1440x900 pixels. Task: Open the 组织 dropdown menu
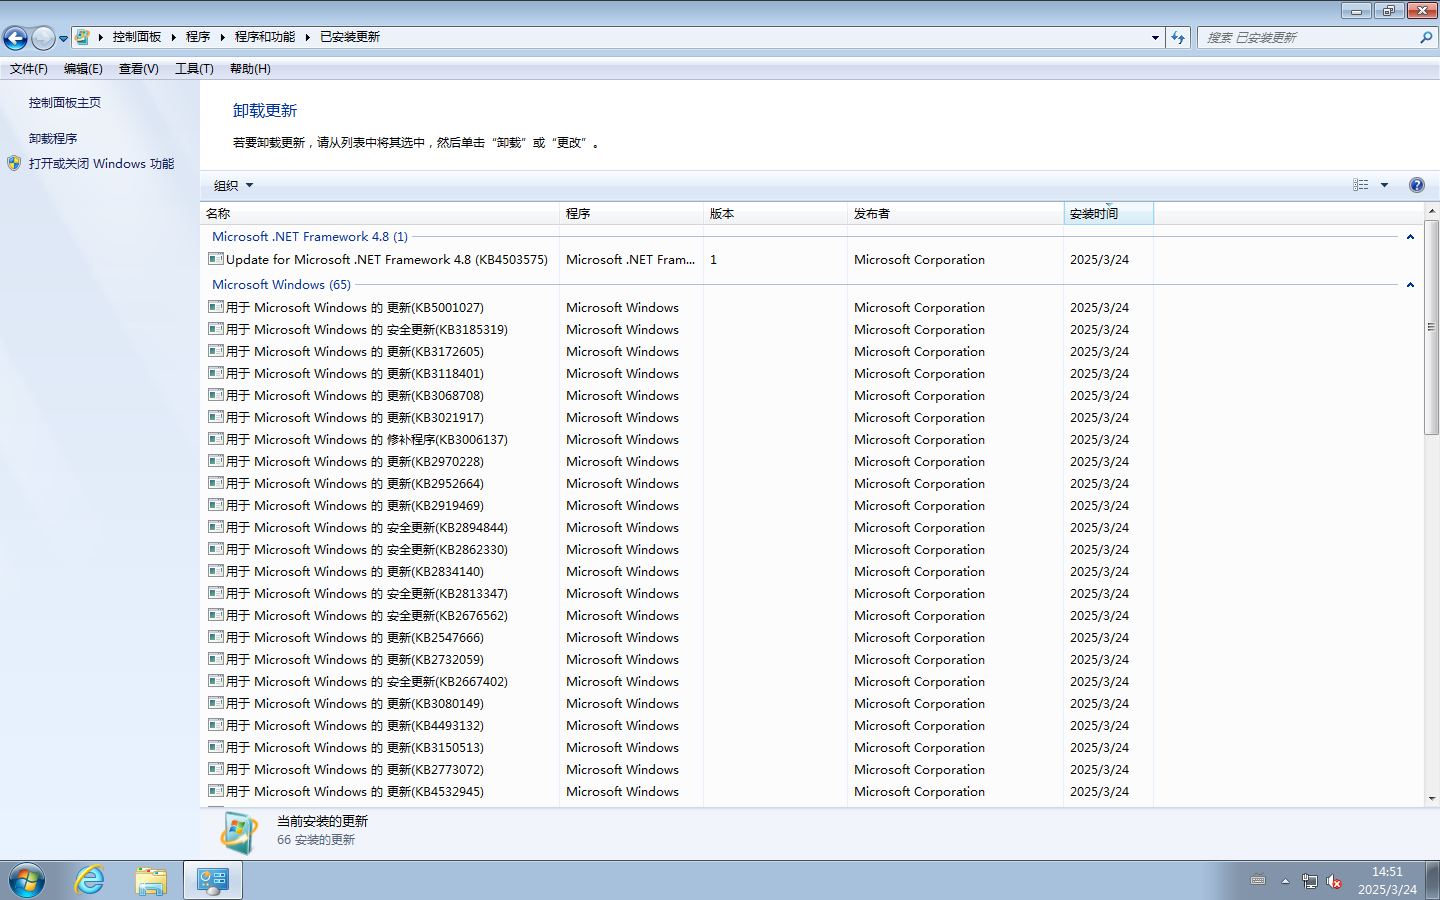click(233, 185)
